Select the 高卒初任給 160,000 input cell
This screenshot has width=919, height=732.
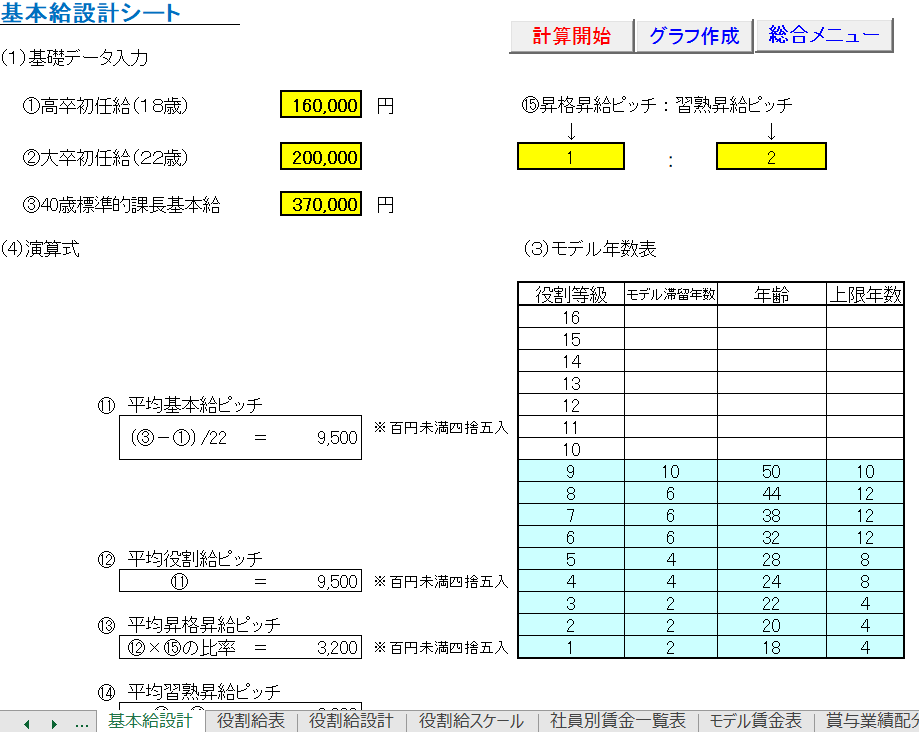click(x=321, y=105)
